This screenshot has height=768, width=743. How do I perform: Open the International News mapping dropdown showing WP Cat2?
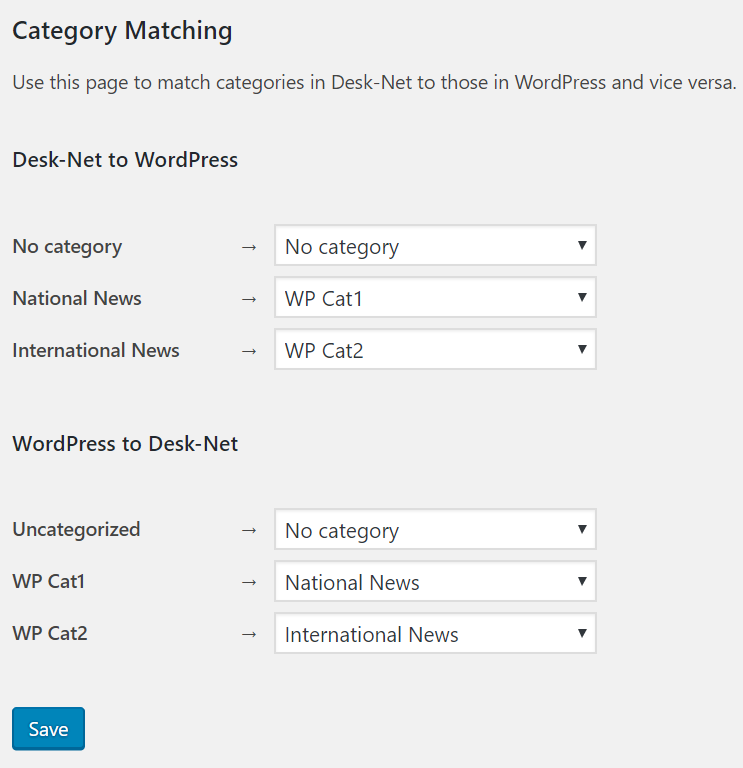435,349
